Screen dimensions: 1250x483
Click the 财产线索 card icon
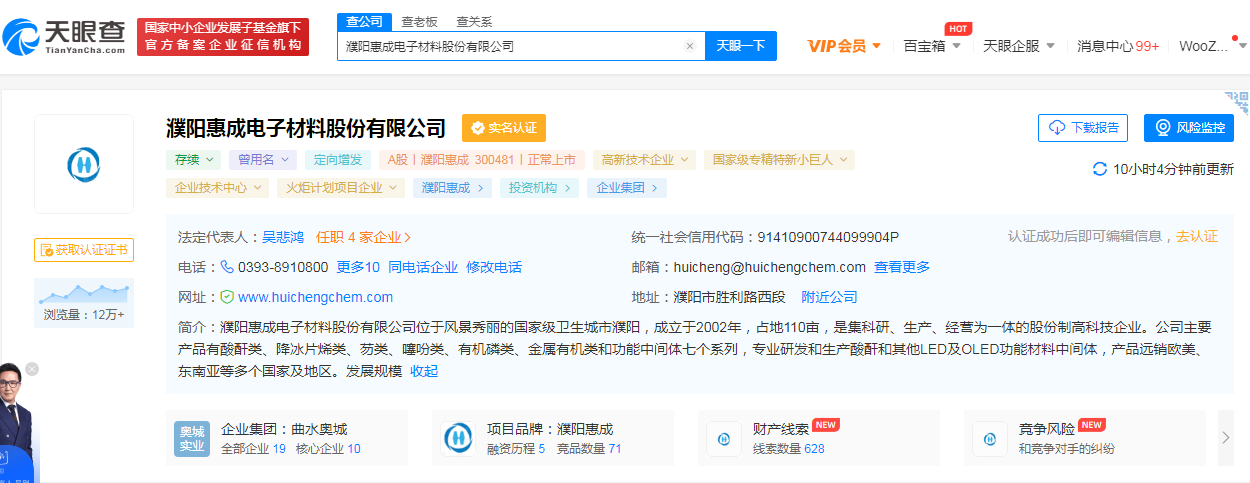click(724, 438)
